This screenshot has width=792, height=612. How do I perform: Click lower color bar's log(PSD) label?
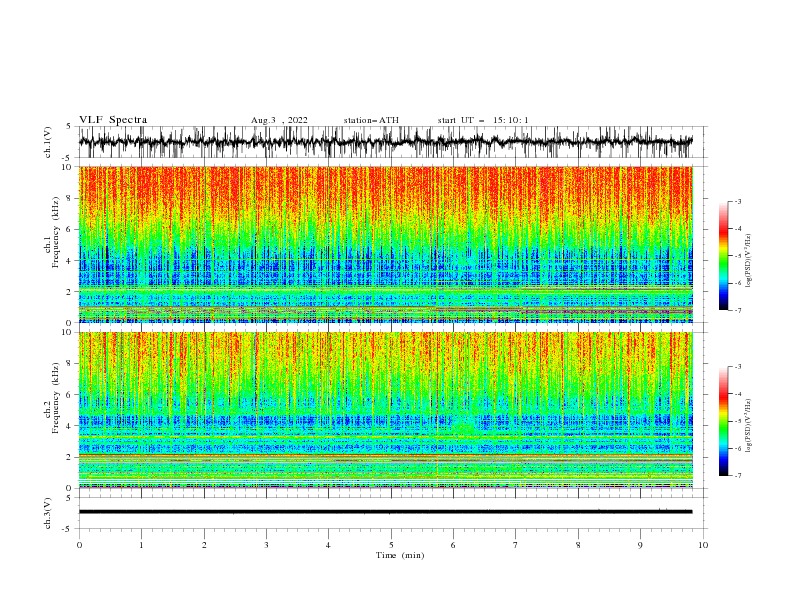(x=749, y=426)
